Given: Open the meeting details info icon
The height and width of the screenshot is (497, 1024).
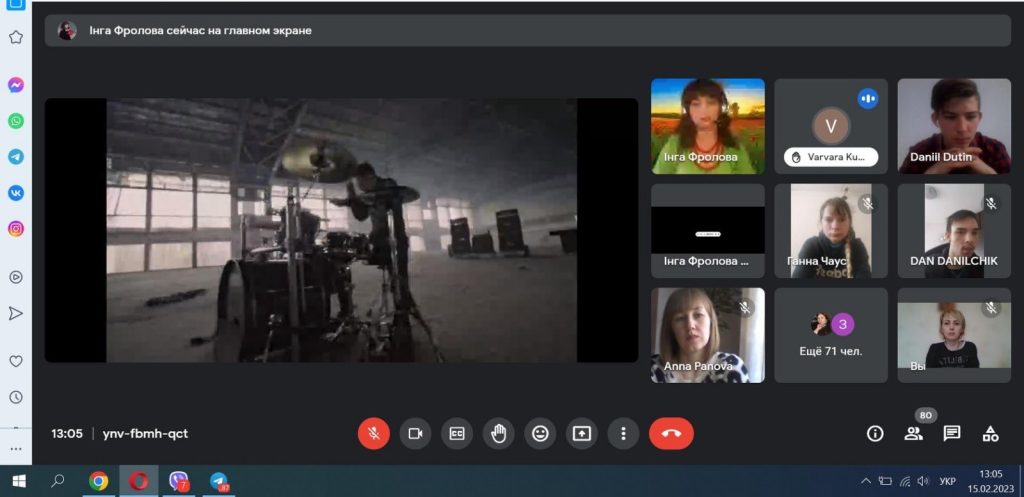Looking at the screenshot, I should [x=875, y=433].
